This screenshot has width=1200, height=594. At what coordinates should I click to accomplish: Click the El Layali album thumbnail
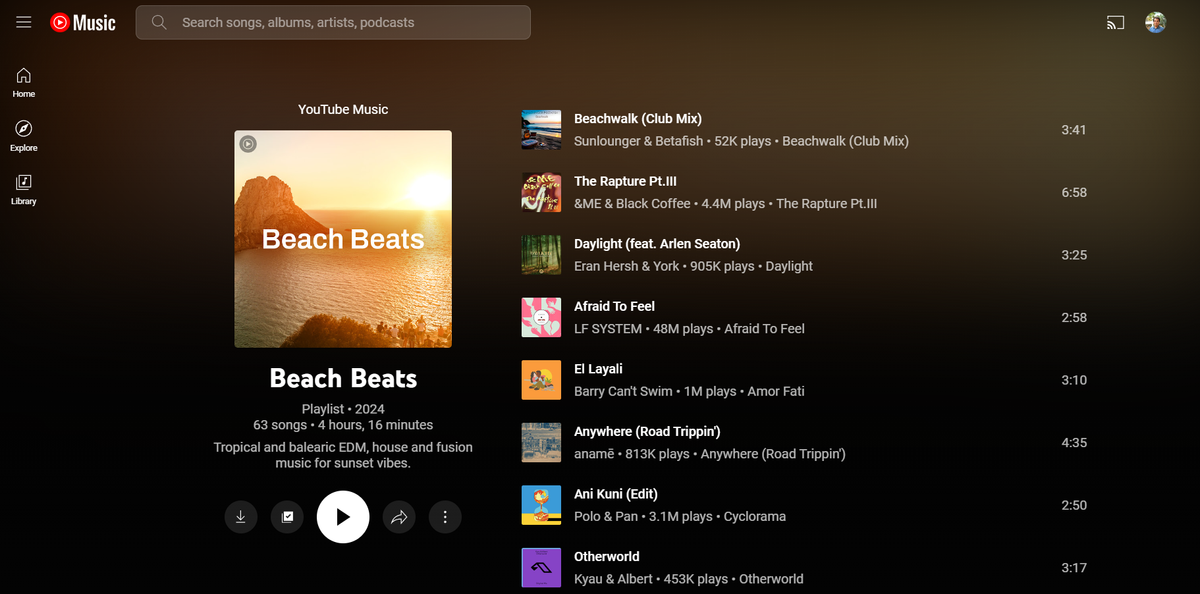541,380
